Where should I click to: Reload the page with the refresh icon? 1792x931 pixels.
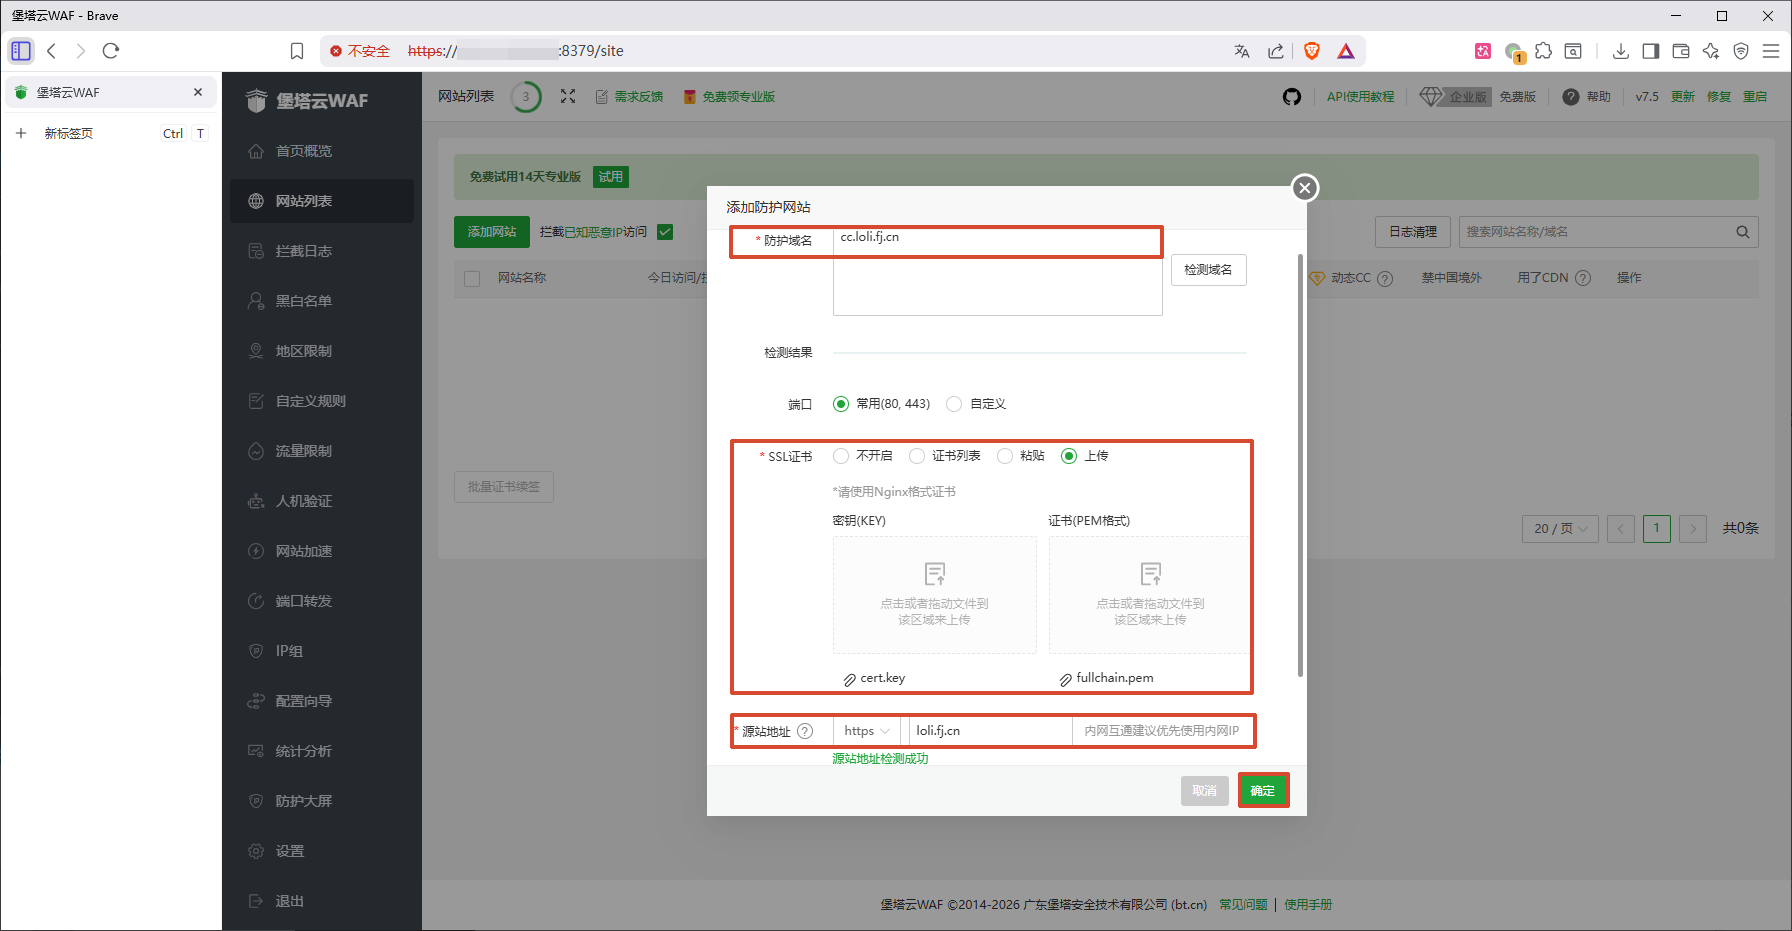coord(111,51)
